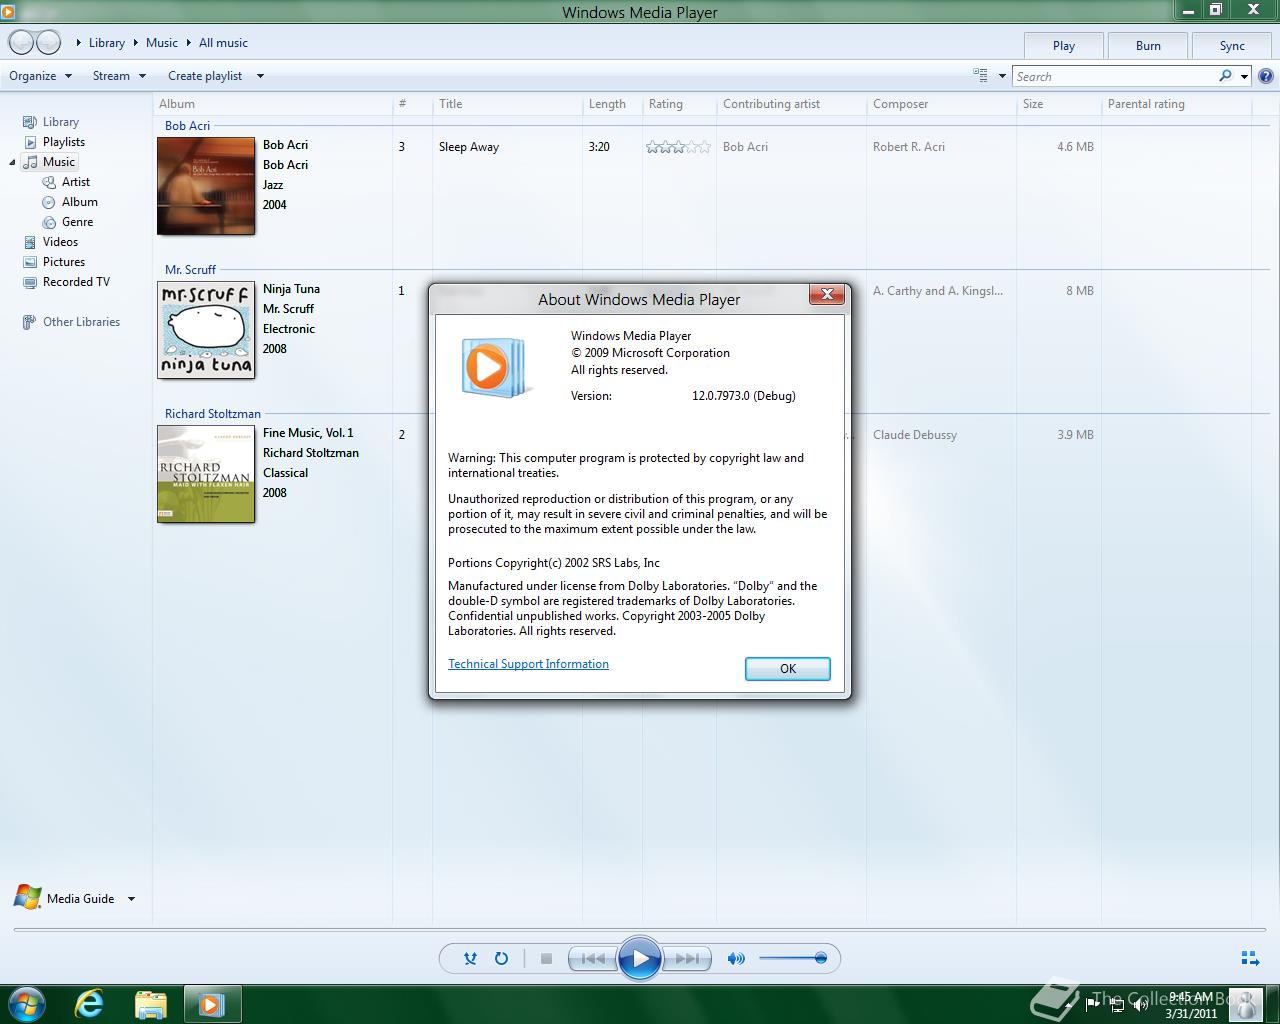Click the search magnifier icon
The image size is (1280, 1024).
coord(1225,76)
